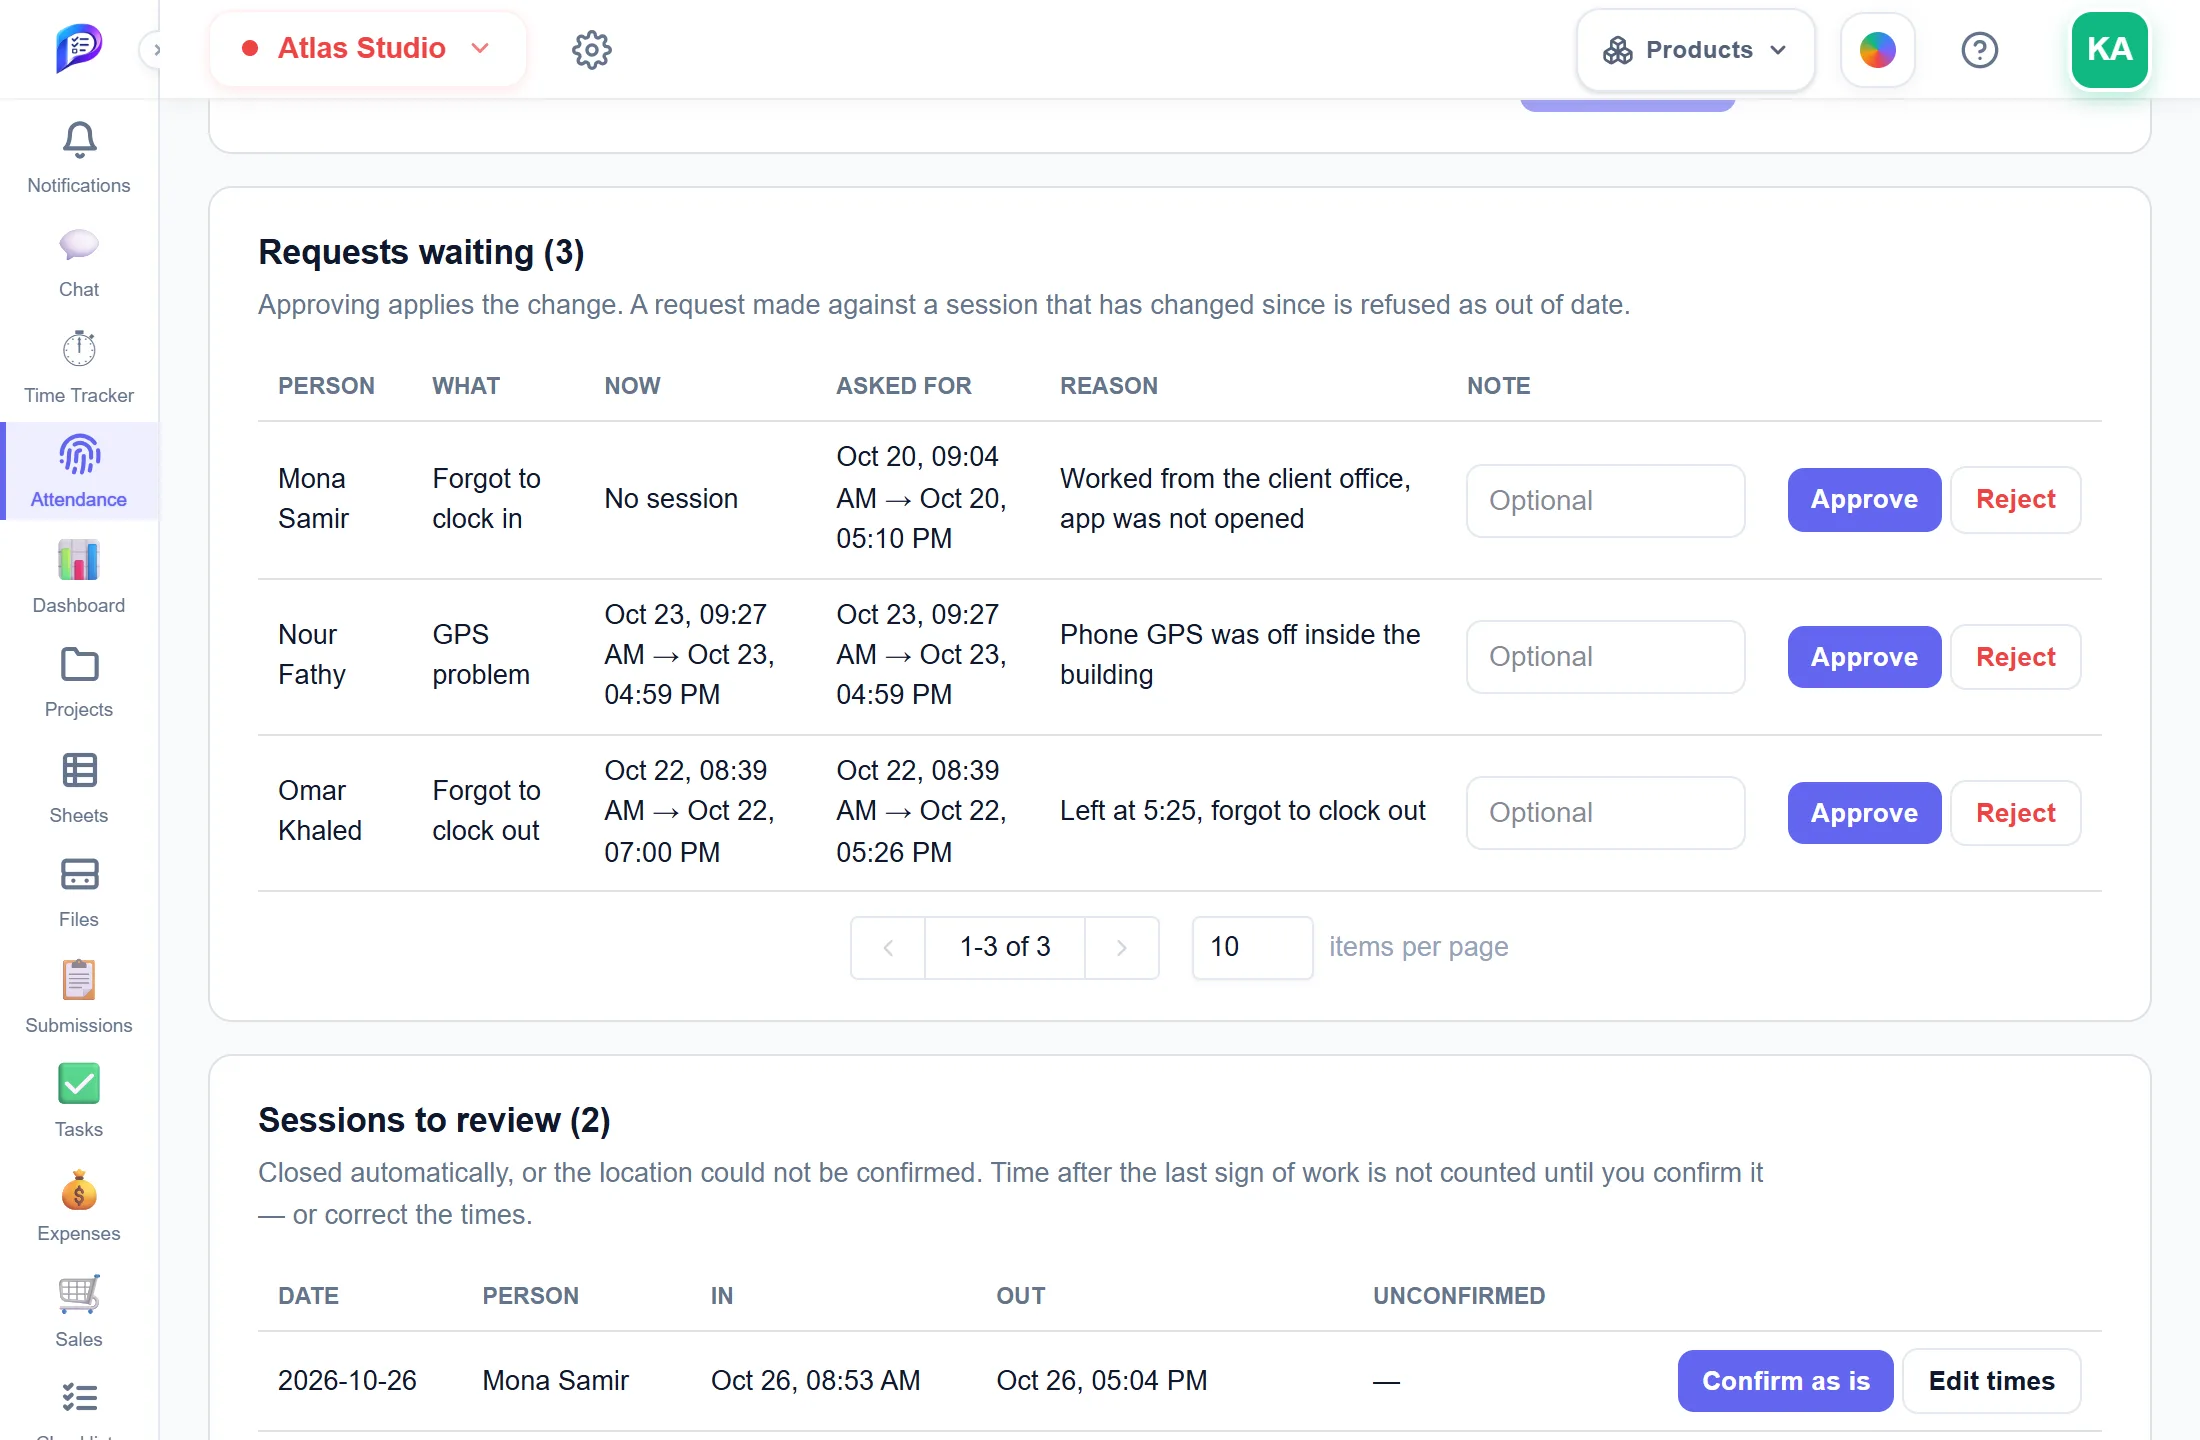2200x1440 pixels.
Task: Click the colorful theme circle button
Action: (1878, 50)
